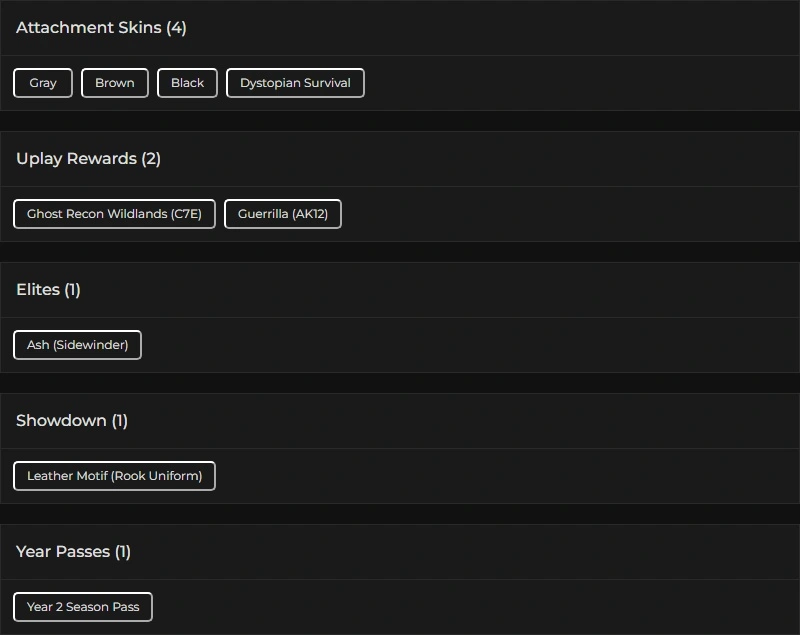
Task: Select the Guerrilla (AK12) reward tag
Action: 283,214
